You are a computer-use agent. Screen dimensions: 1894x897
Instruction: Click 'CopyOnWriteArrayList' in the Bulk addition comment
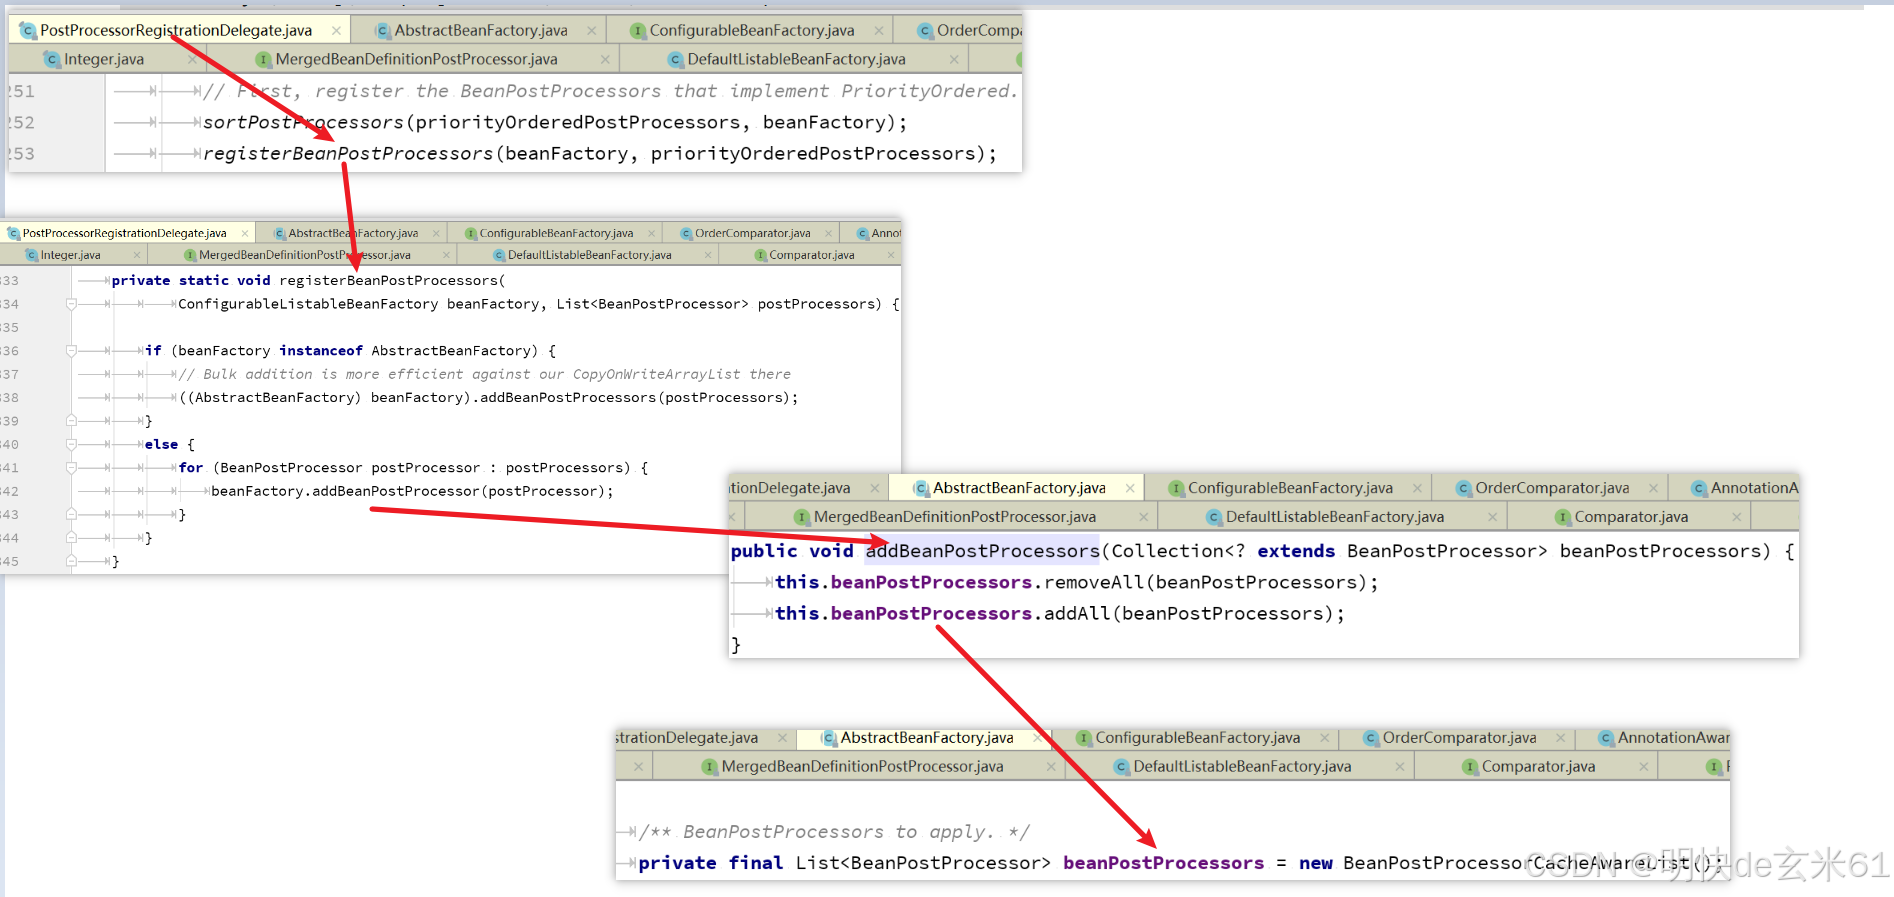656,374
